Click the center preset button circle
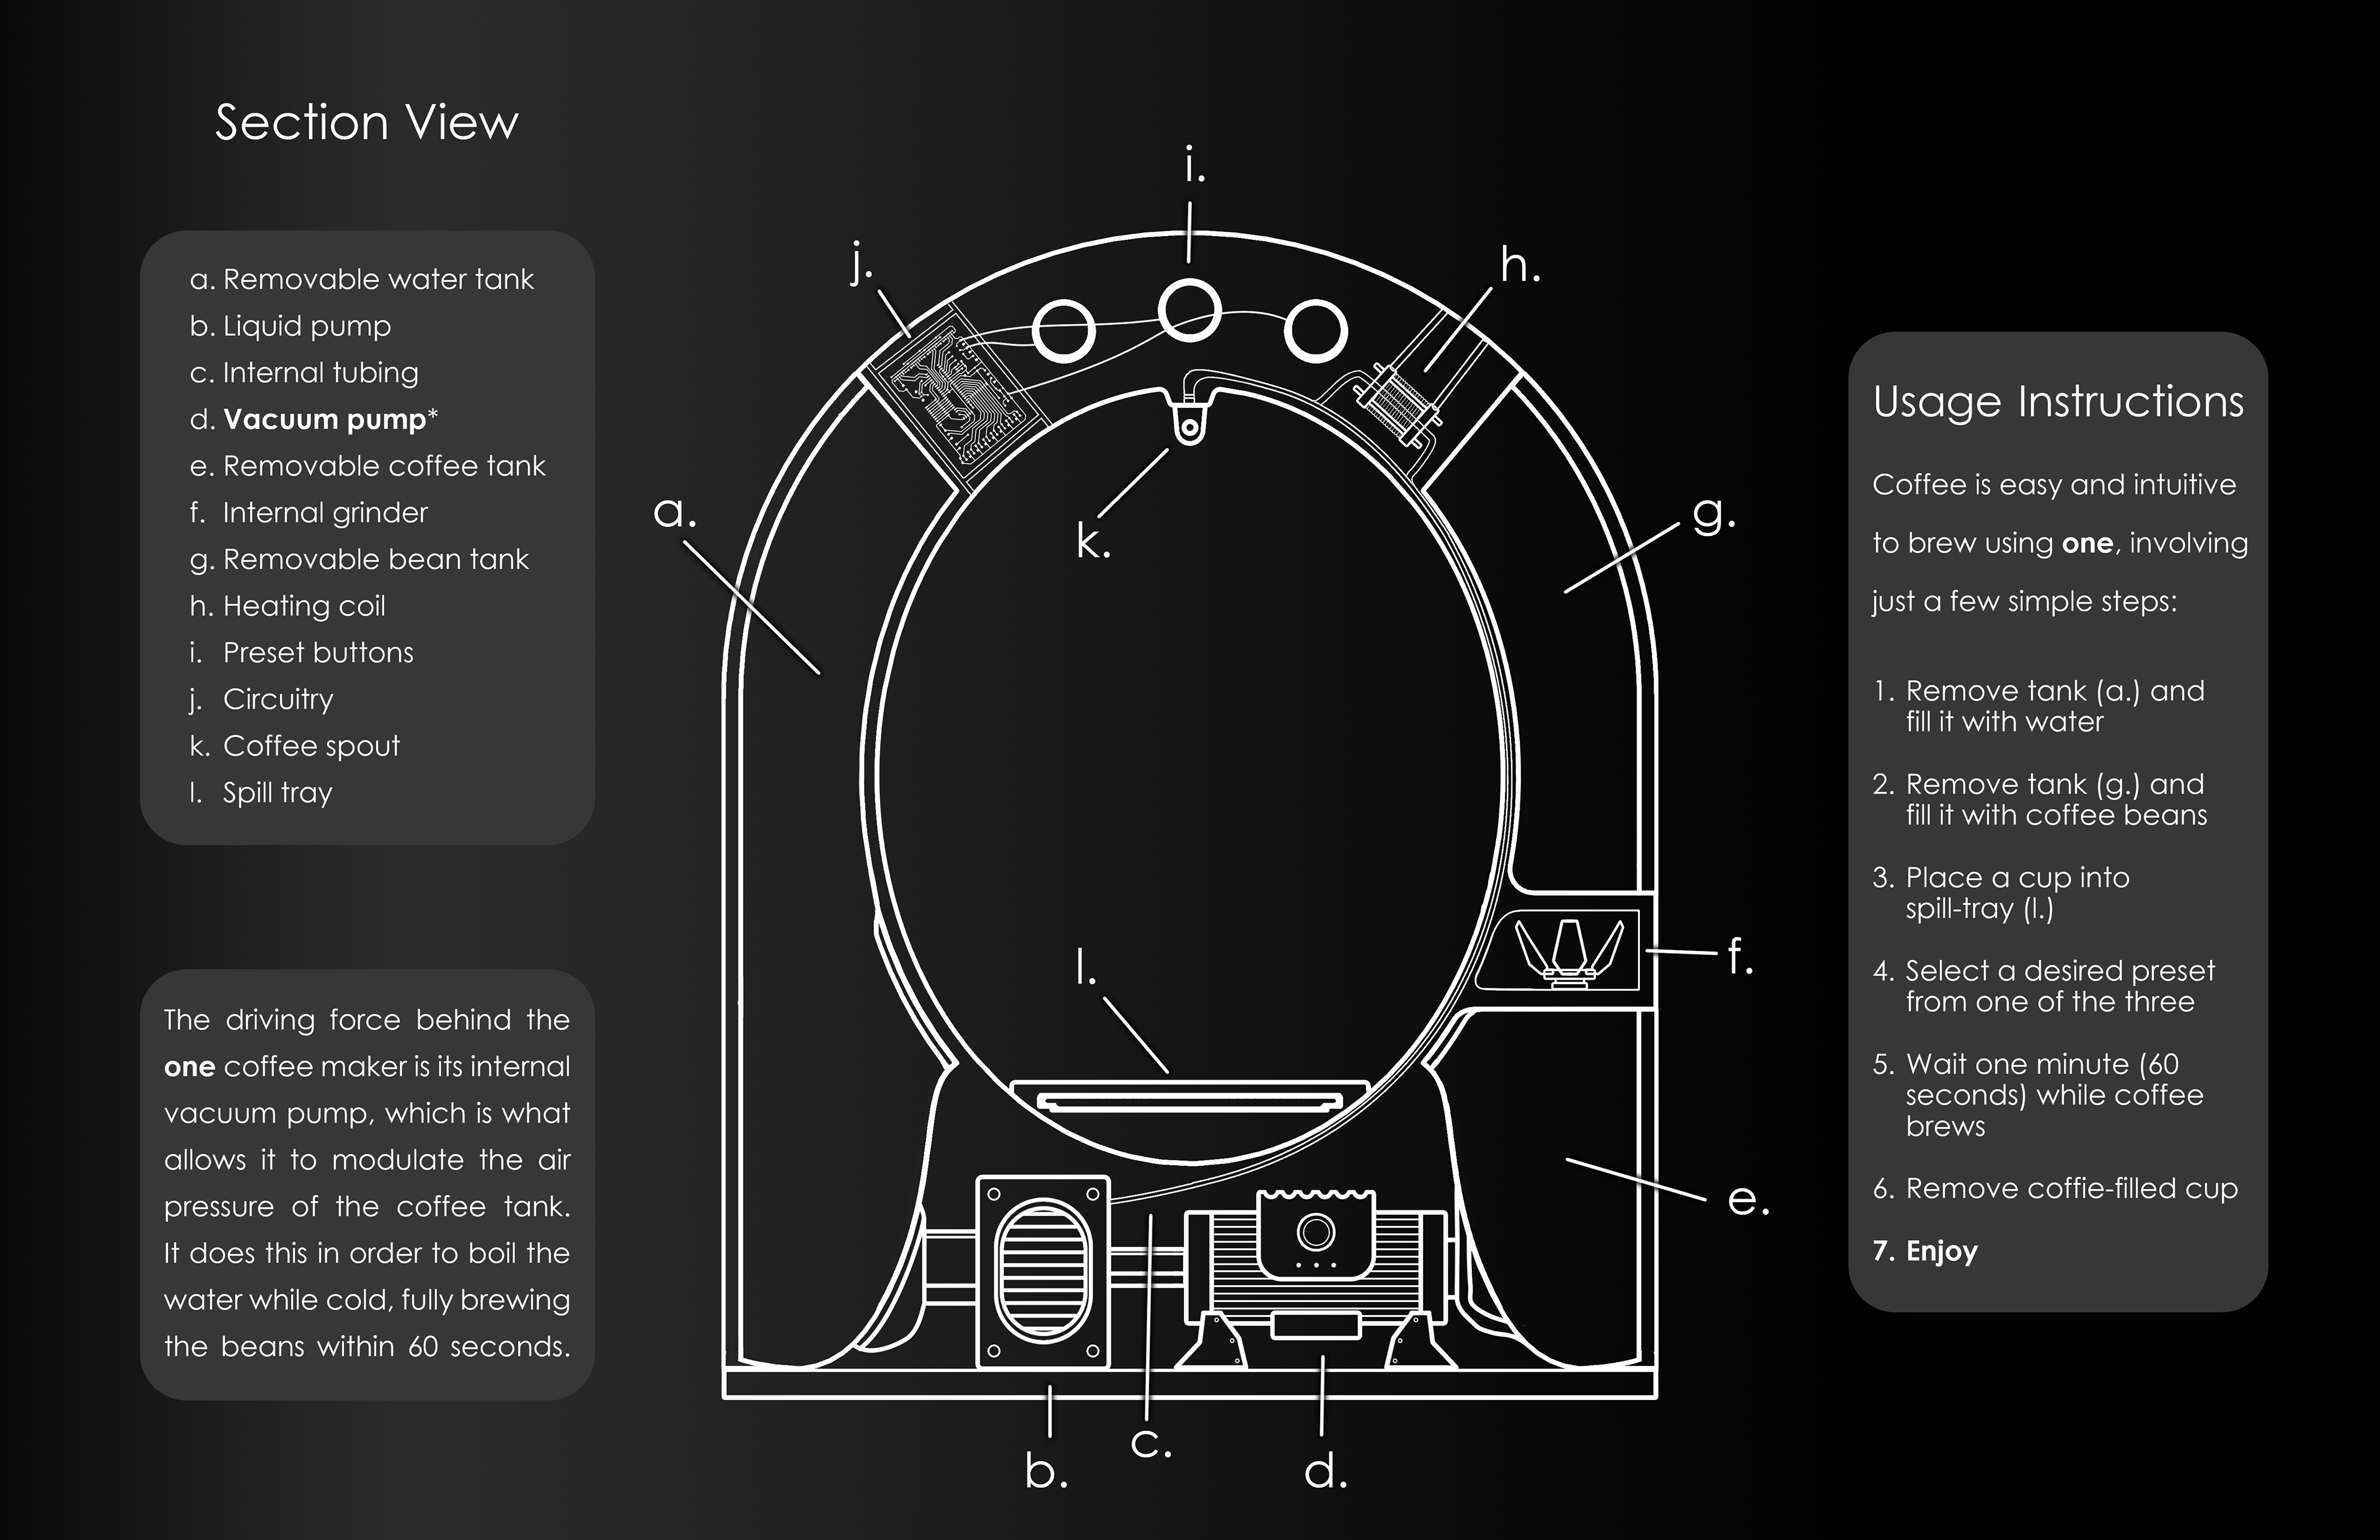The width and height of the screenshot is (2380, 1540). [x=1189, y=310]
